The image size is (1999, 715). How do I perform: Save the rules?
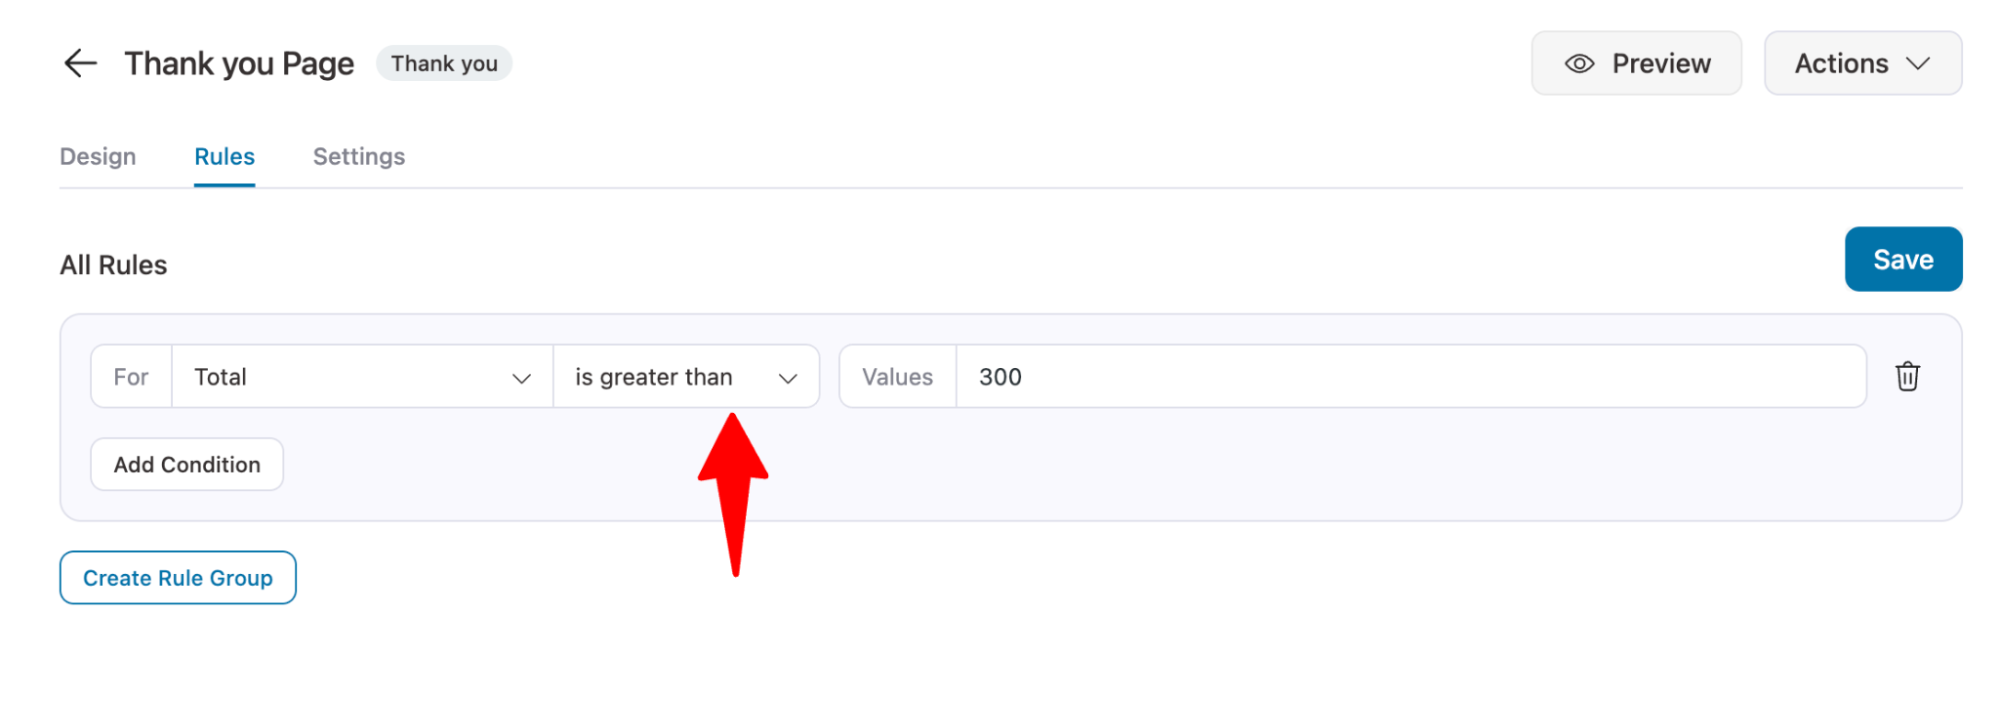pos(1903,259)
